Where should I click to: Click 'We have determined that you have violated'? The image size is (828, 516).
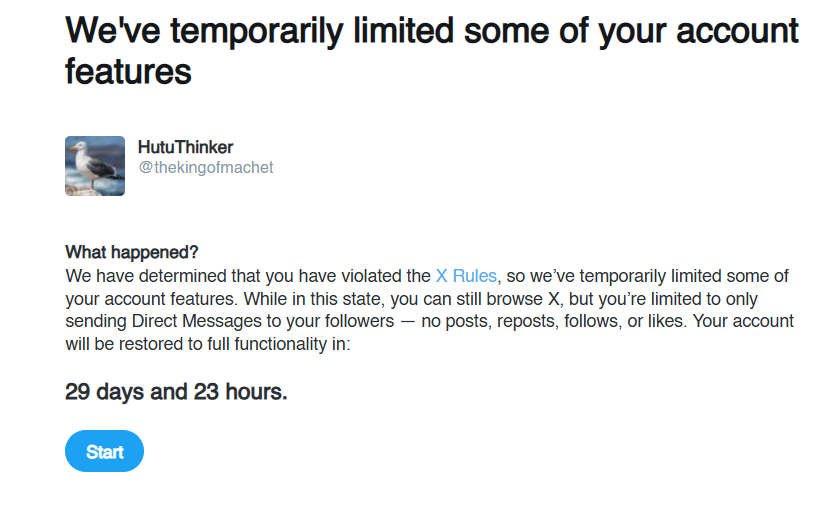coord(248,276)
